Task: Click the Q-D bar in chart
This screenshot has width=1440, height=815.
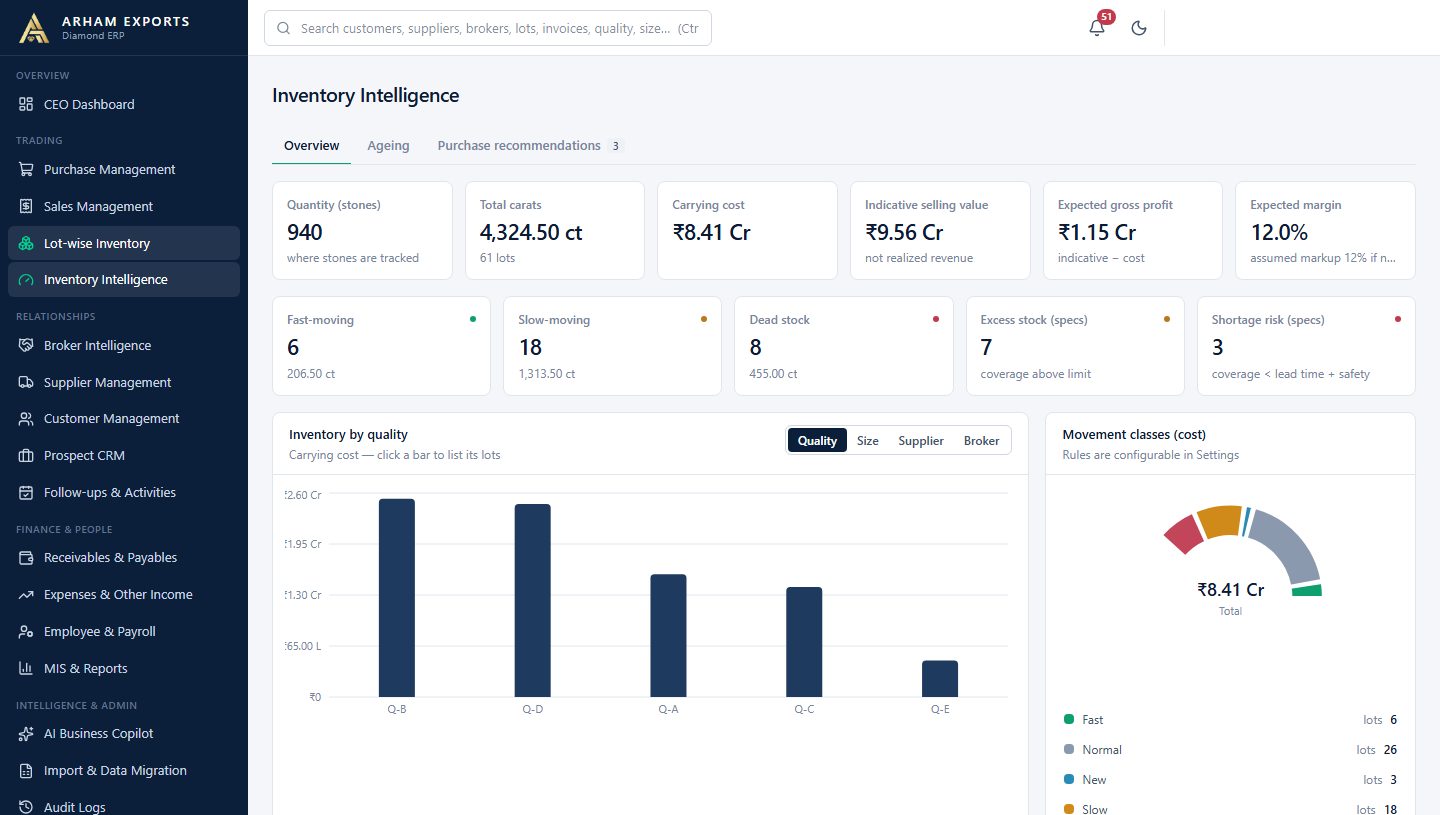Action: (533, 600)
